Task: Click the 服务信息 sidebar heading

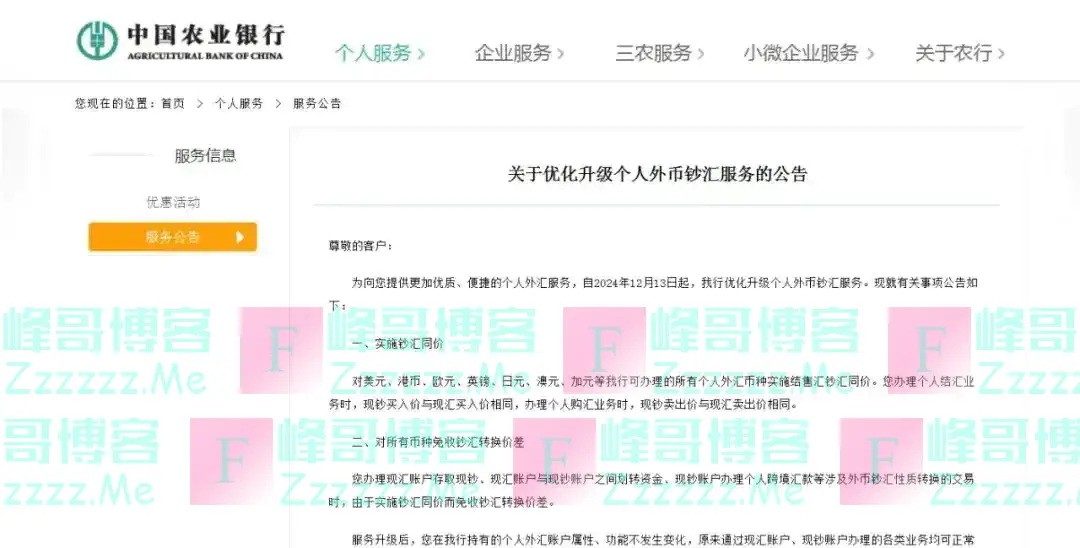Action: [x=205, y=156]
